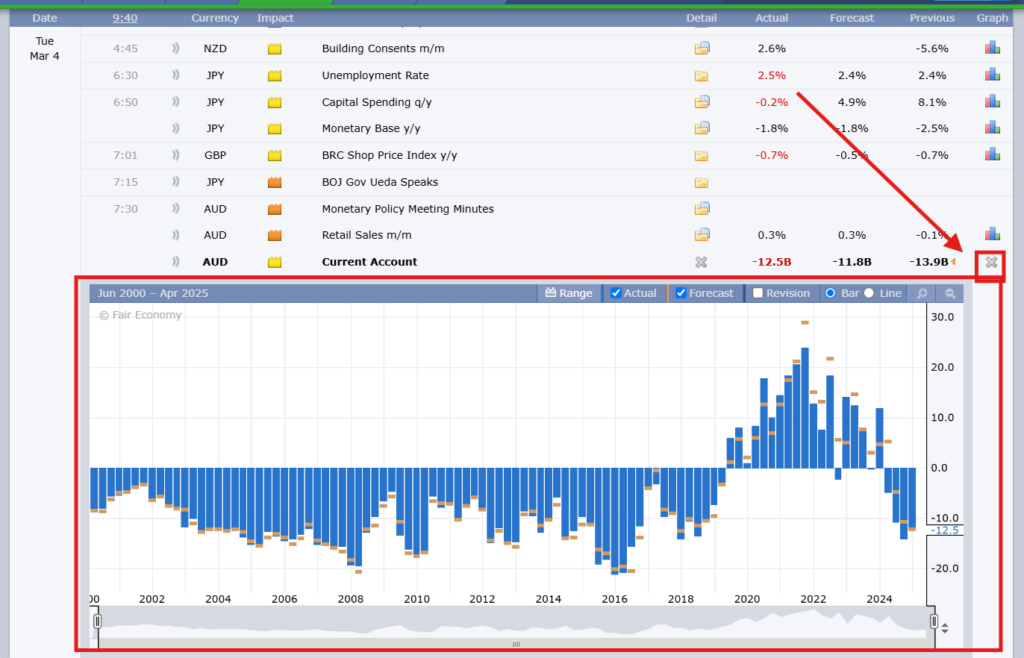Click yellow impact icon for Unemployment Rate
Viewport: 1024px width, 658px height.
[x=274, y=76]
